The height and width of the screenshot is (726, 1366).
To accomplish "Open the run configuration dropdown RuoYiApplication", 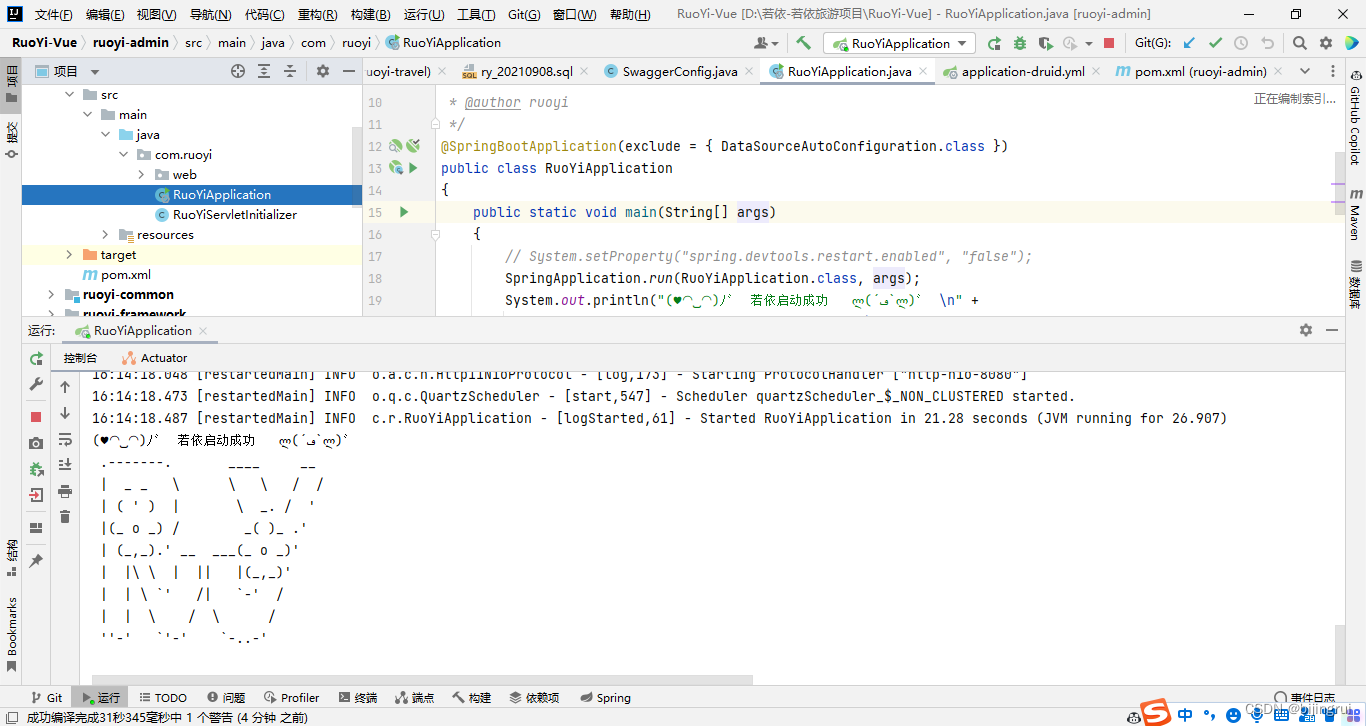I will point(899,43).
